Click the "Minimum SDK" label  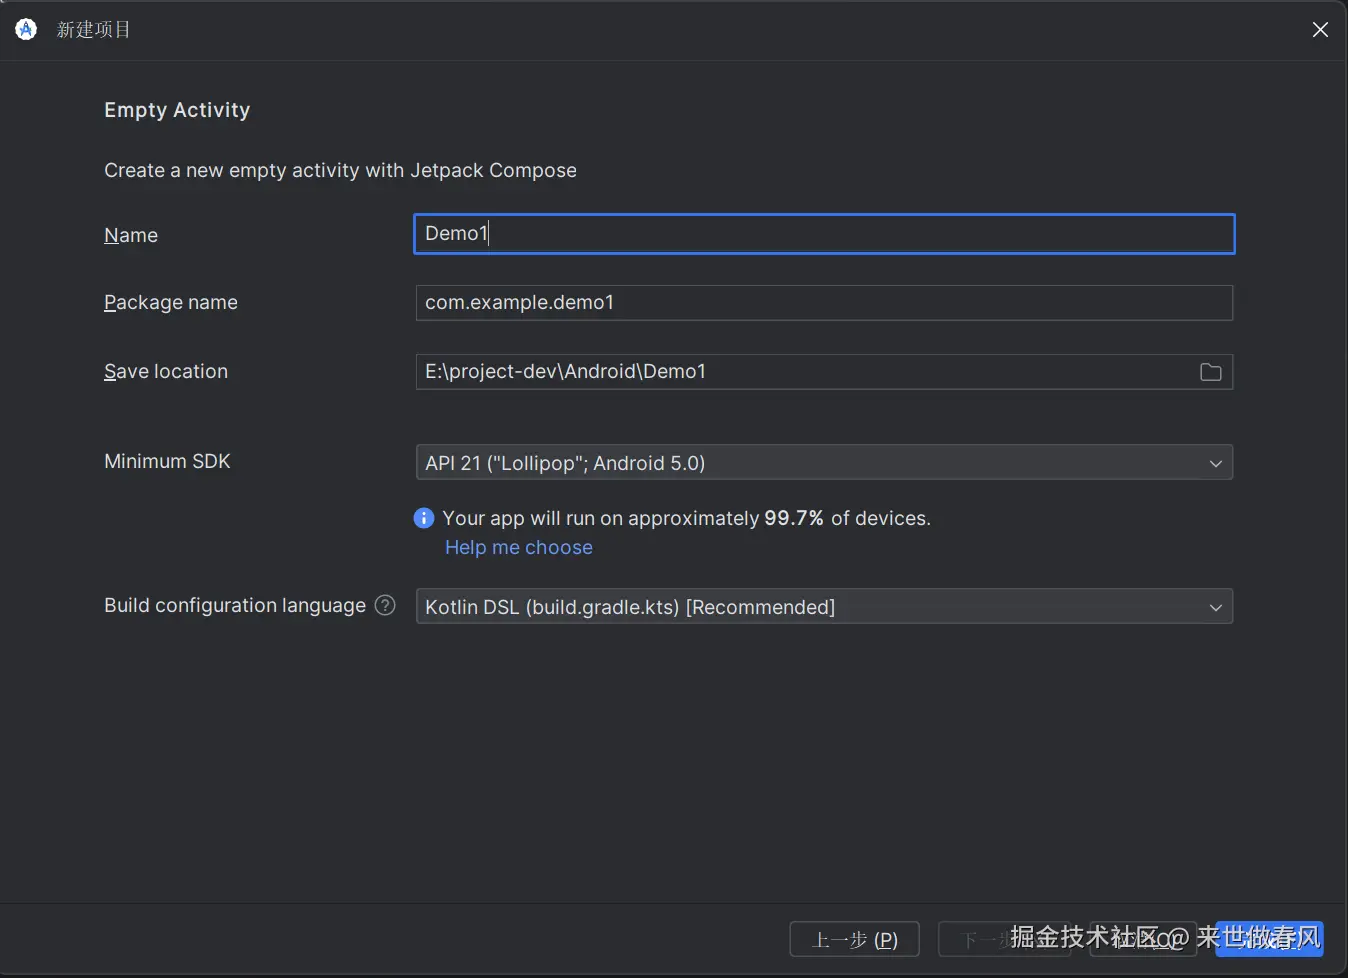pyautogui.click(x=167, y=461)
